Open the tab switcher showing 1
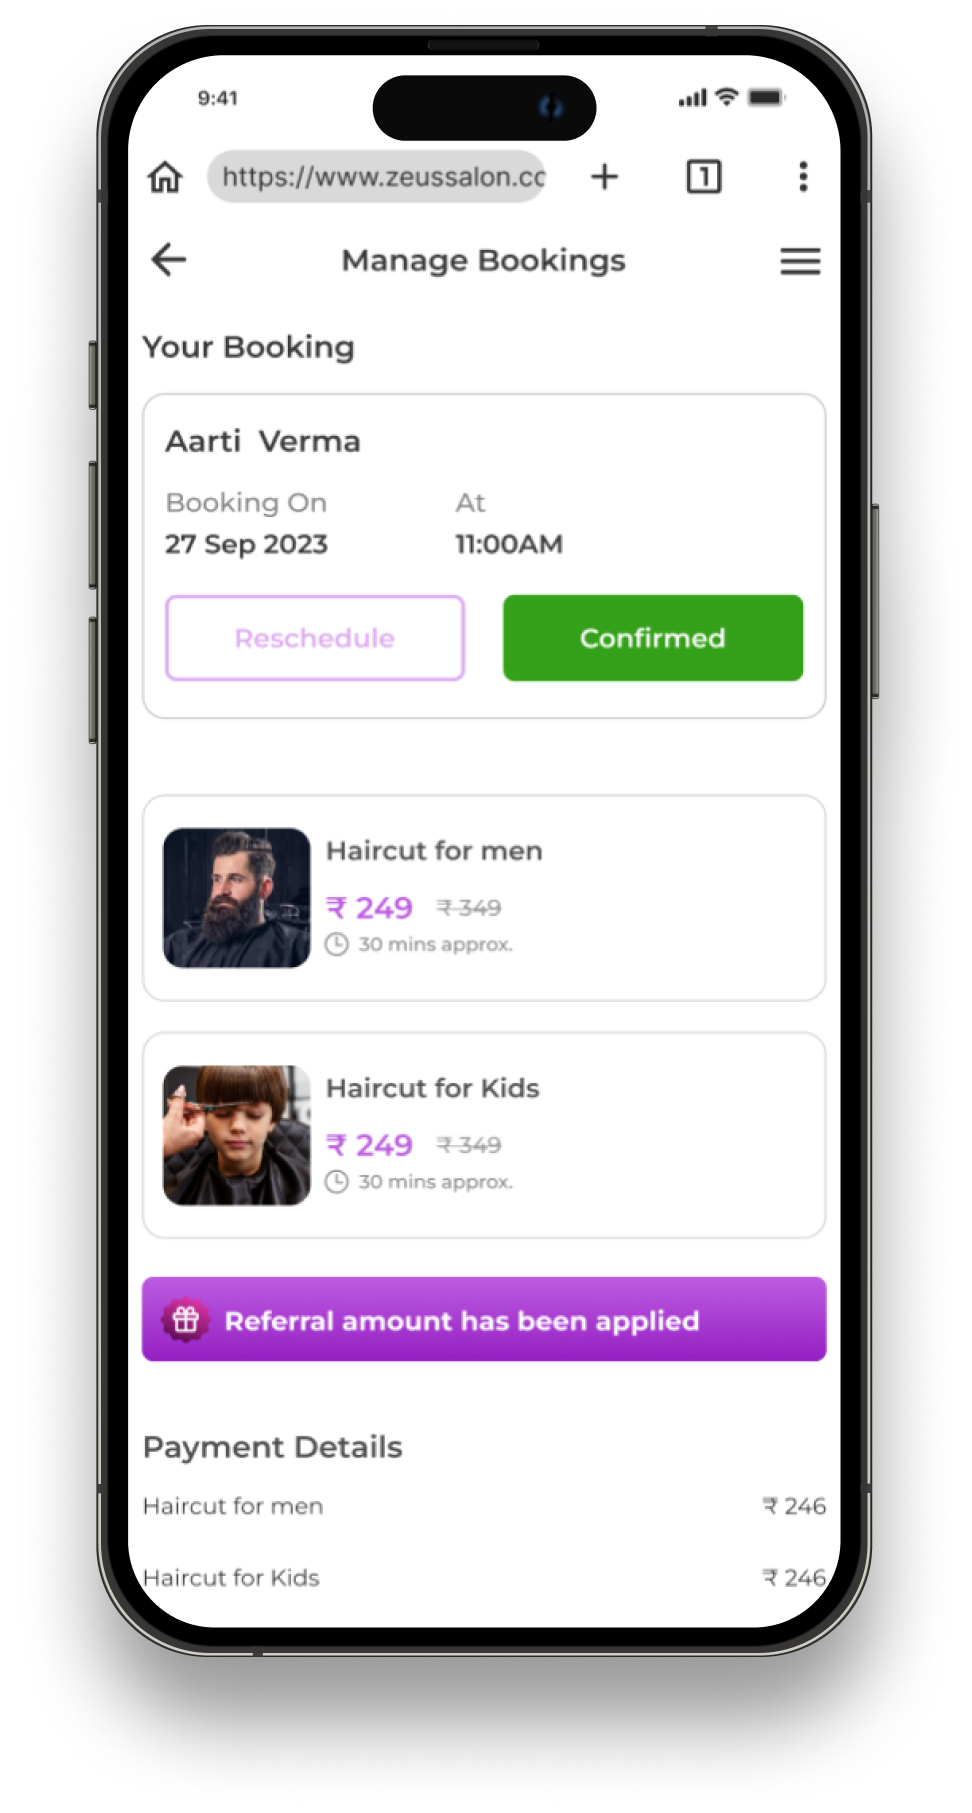 703,177
